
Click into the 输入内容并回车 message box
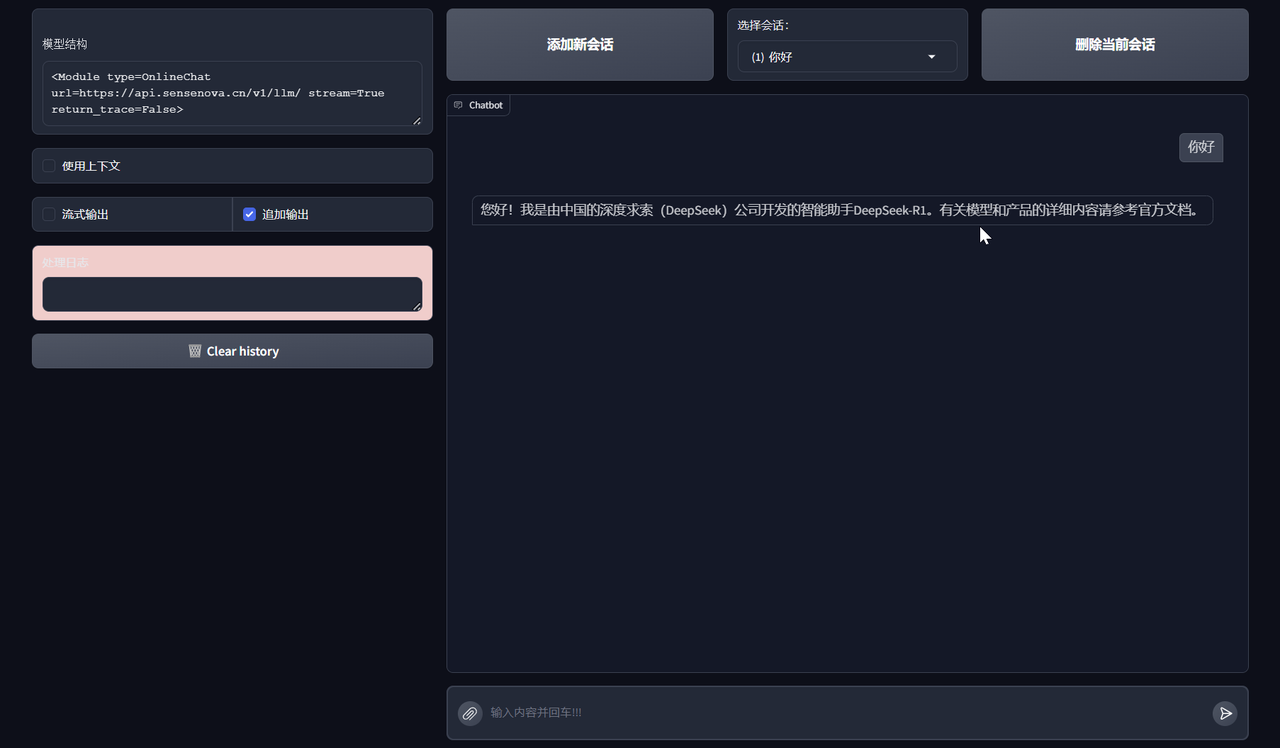847,713
